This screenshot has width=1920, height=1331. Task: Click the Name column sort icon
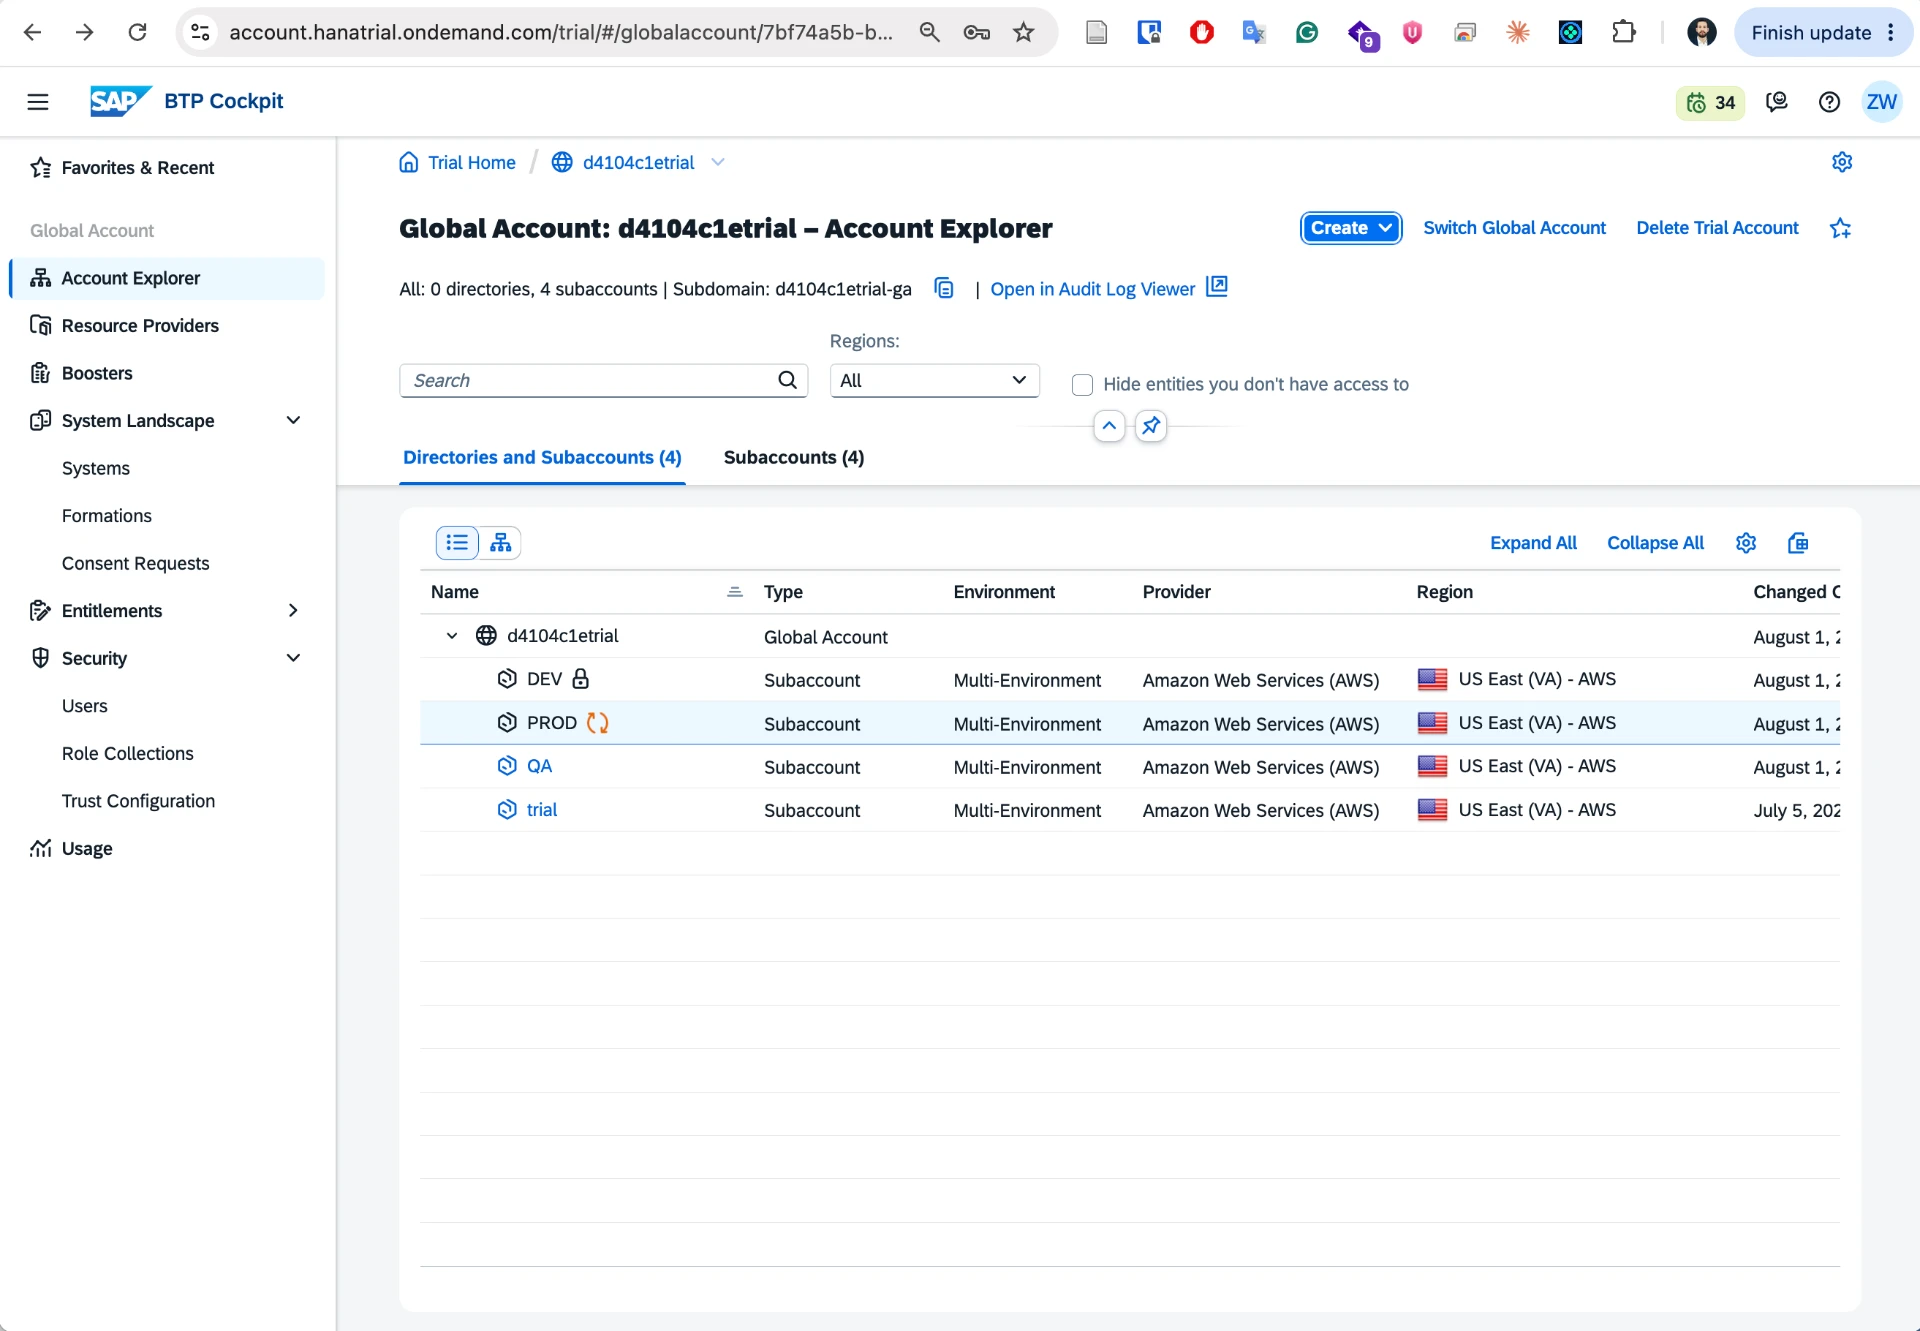click(x=735, y=592)
